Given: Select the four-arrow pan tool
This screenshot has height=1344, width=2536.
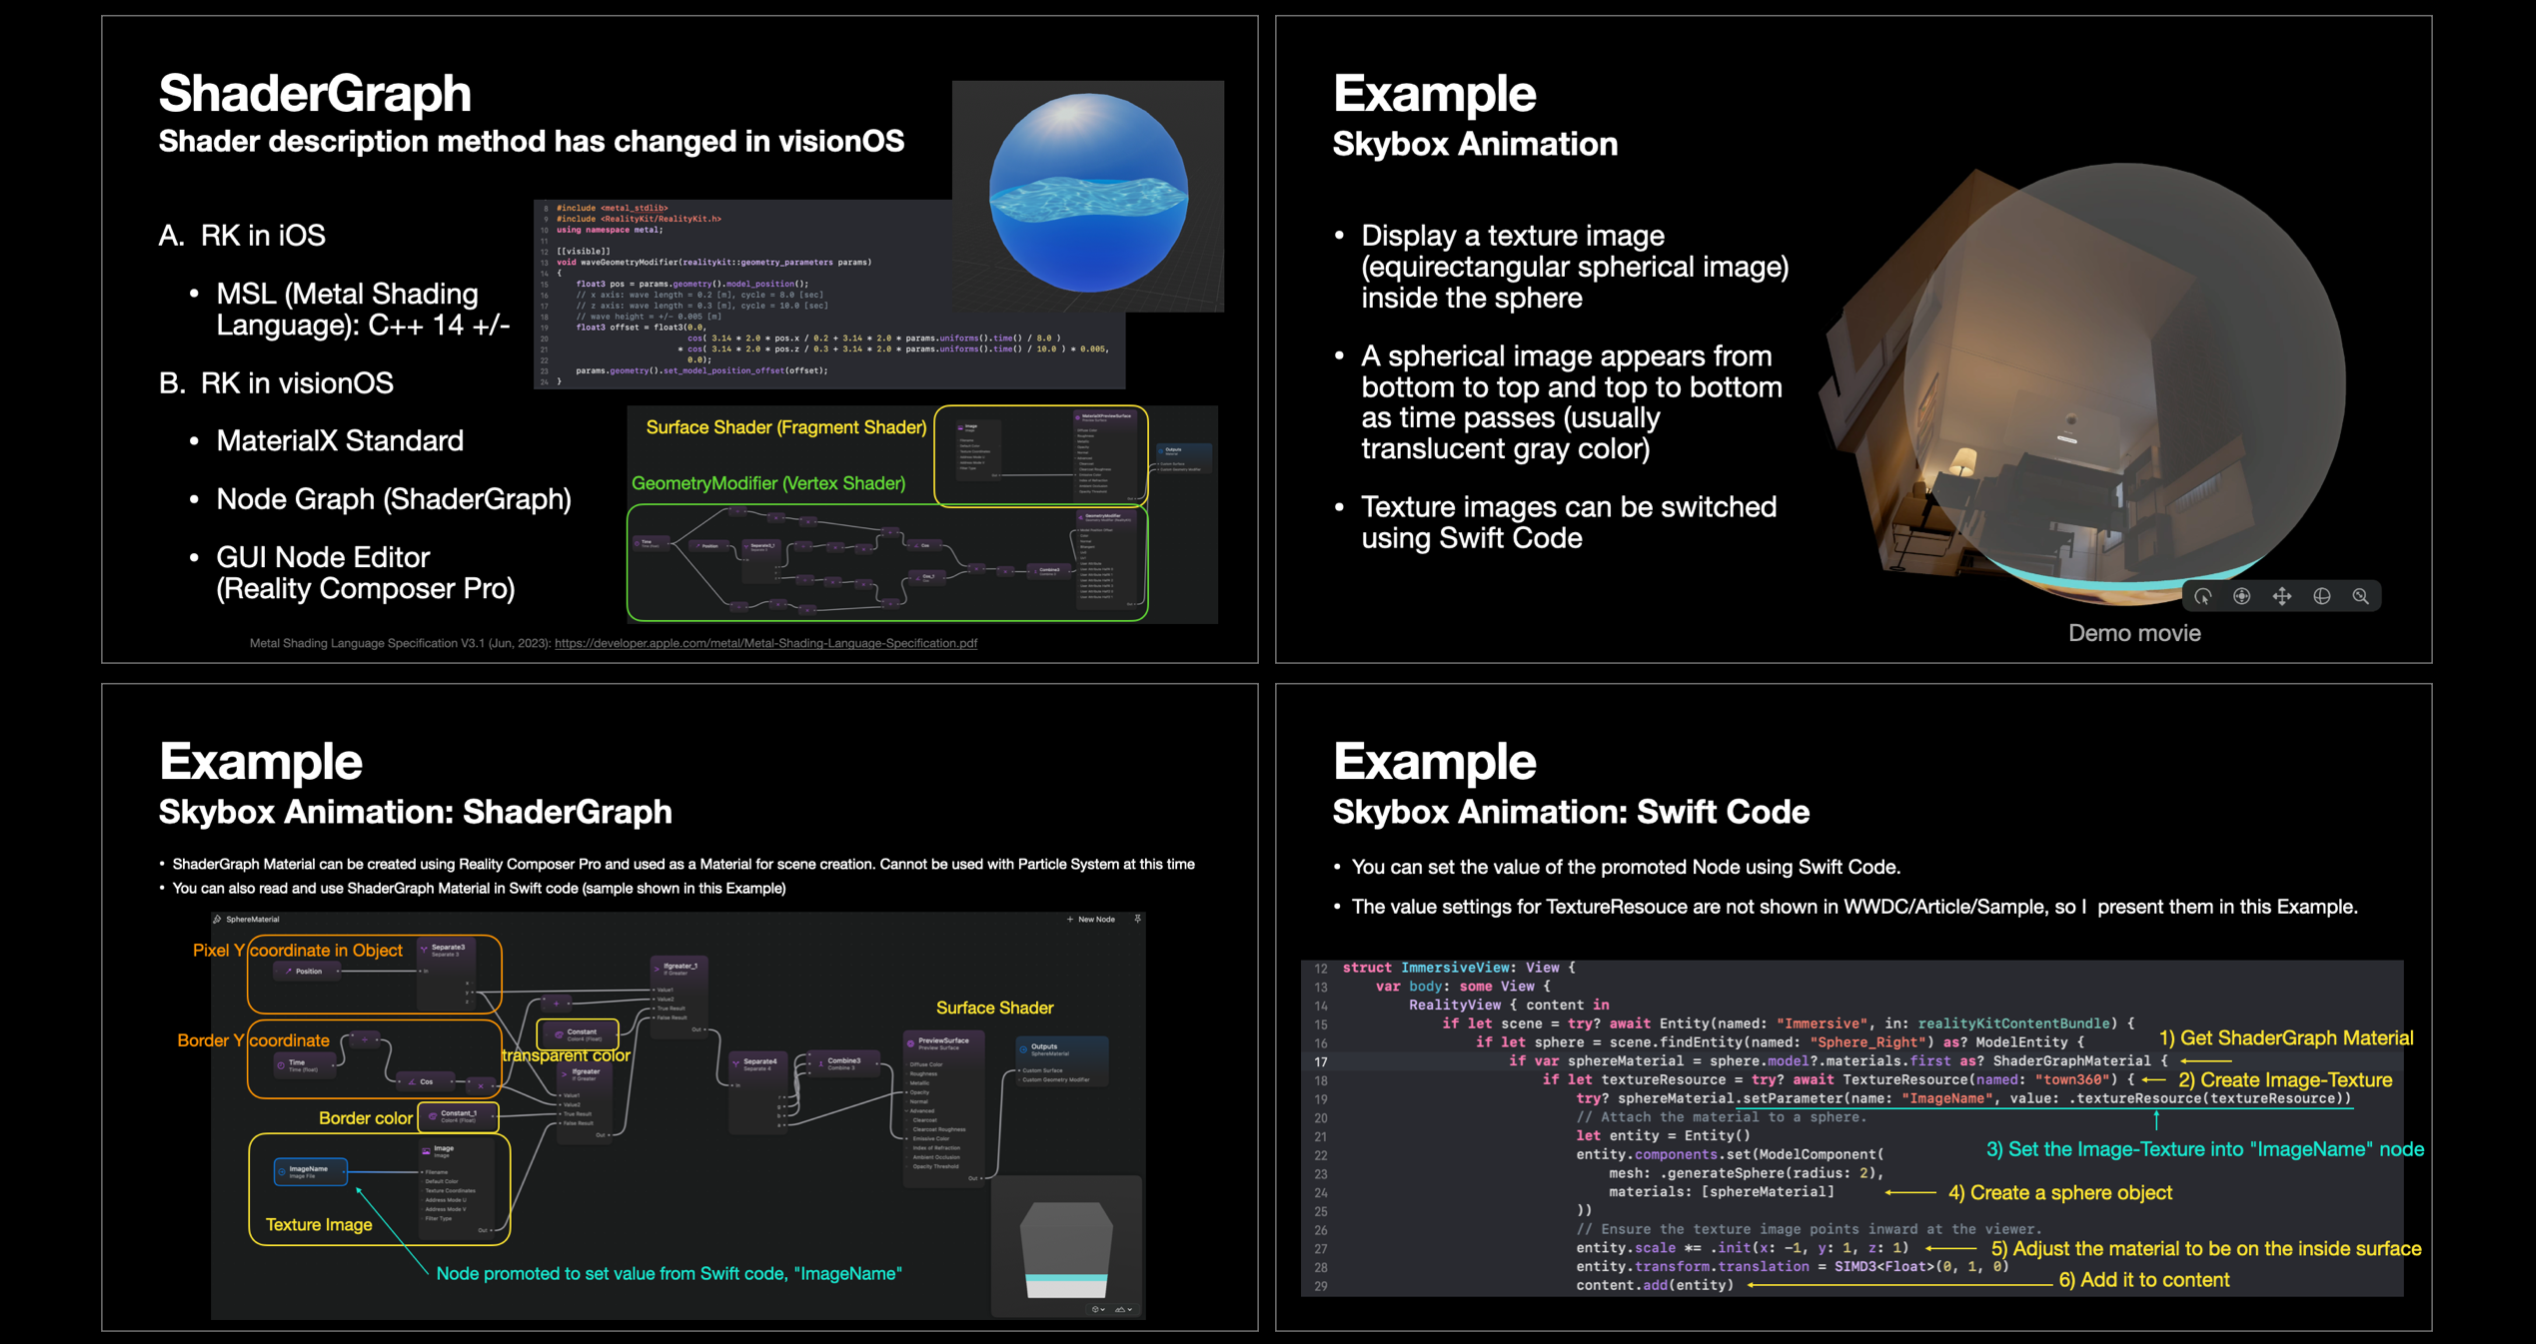Looking at the screenshot, I should click(2282, 597).
